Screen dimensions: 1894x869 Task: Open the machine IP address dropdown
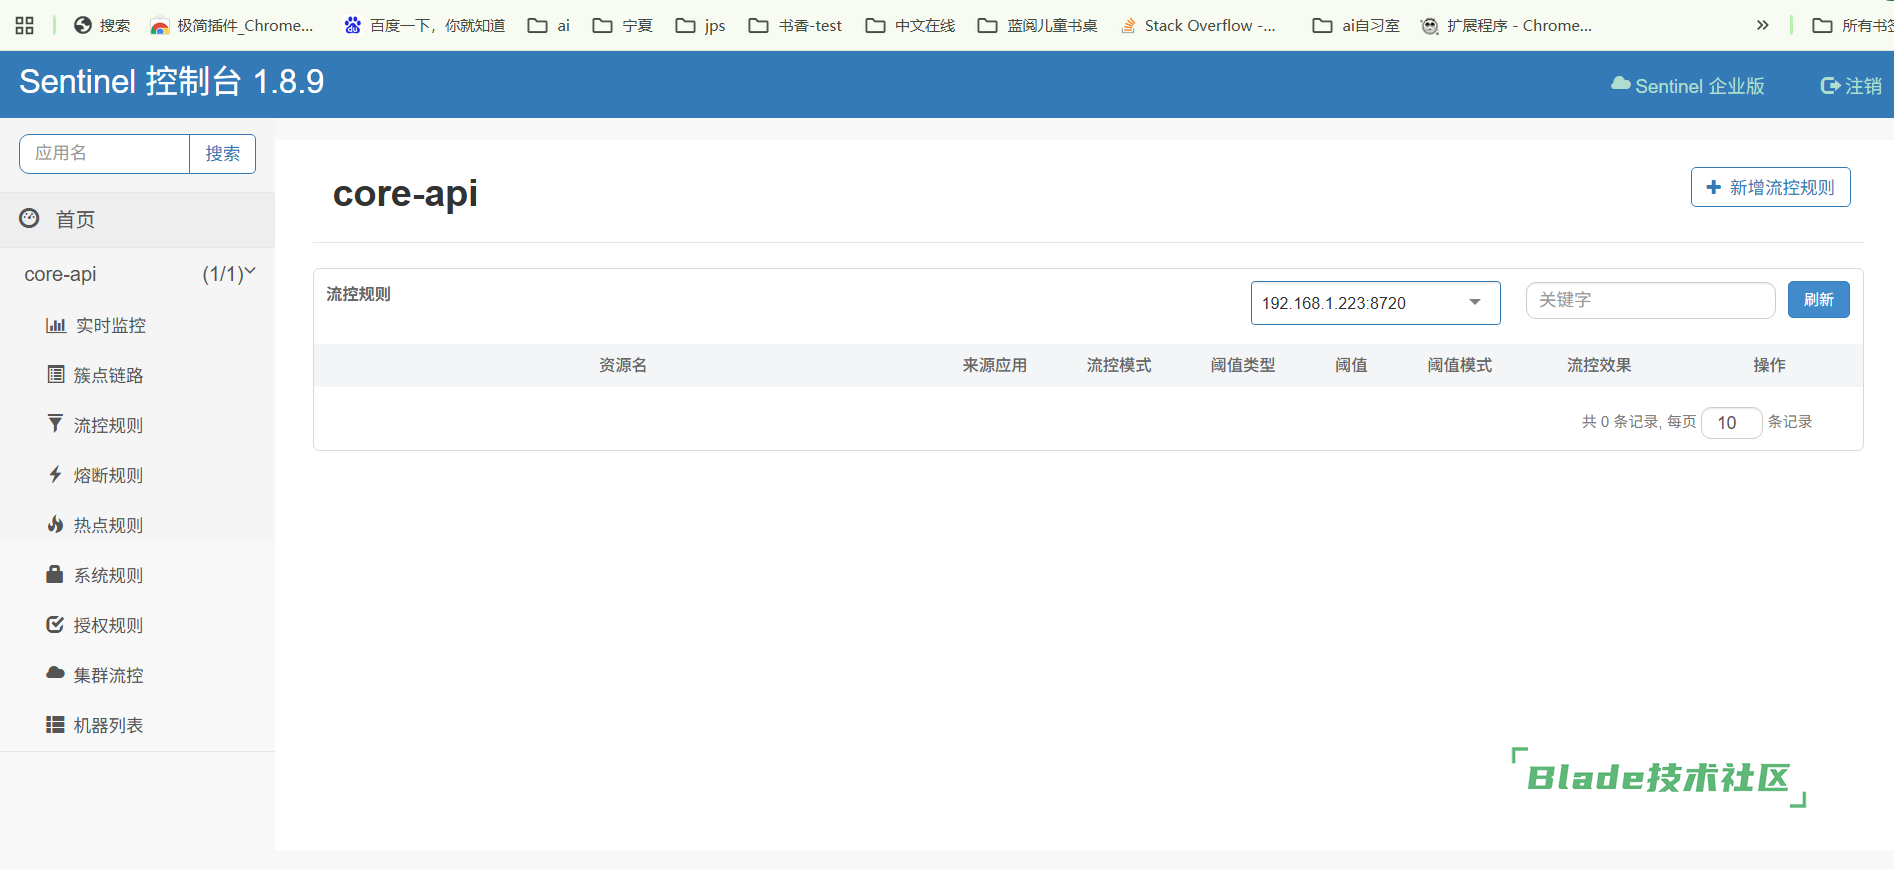click(1375, 303)
